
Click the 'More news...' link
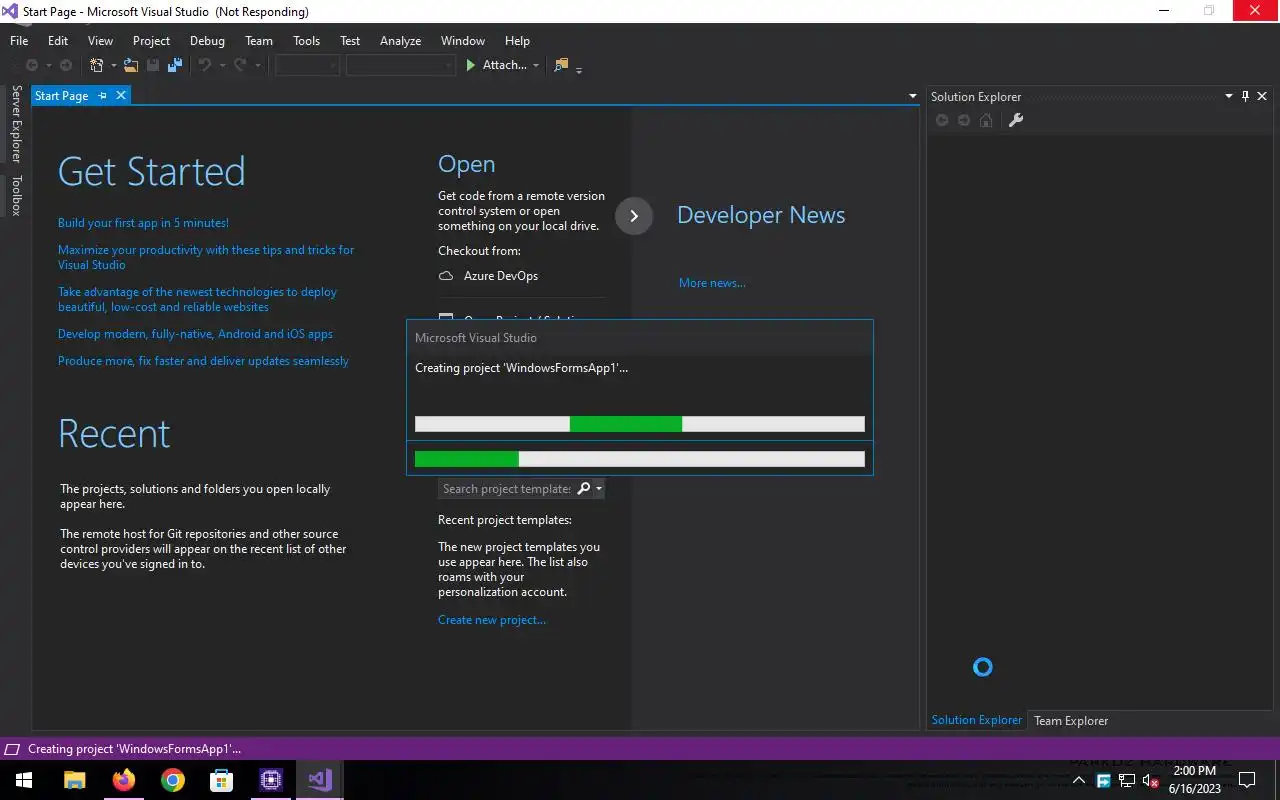click(x=712, y=283)
